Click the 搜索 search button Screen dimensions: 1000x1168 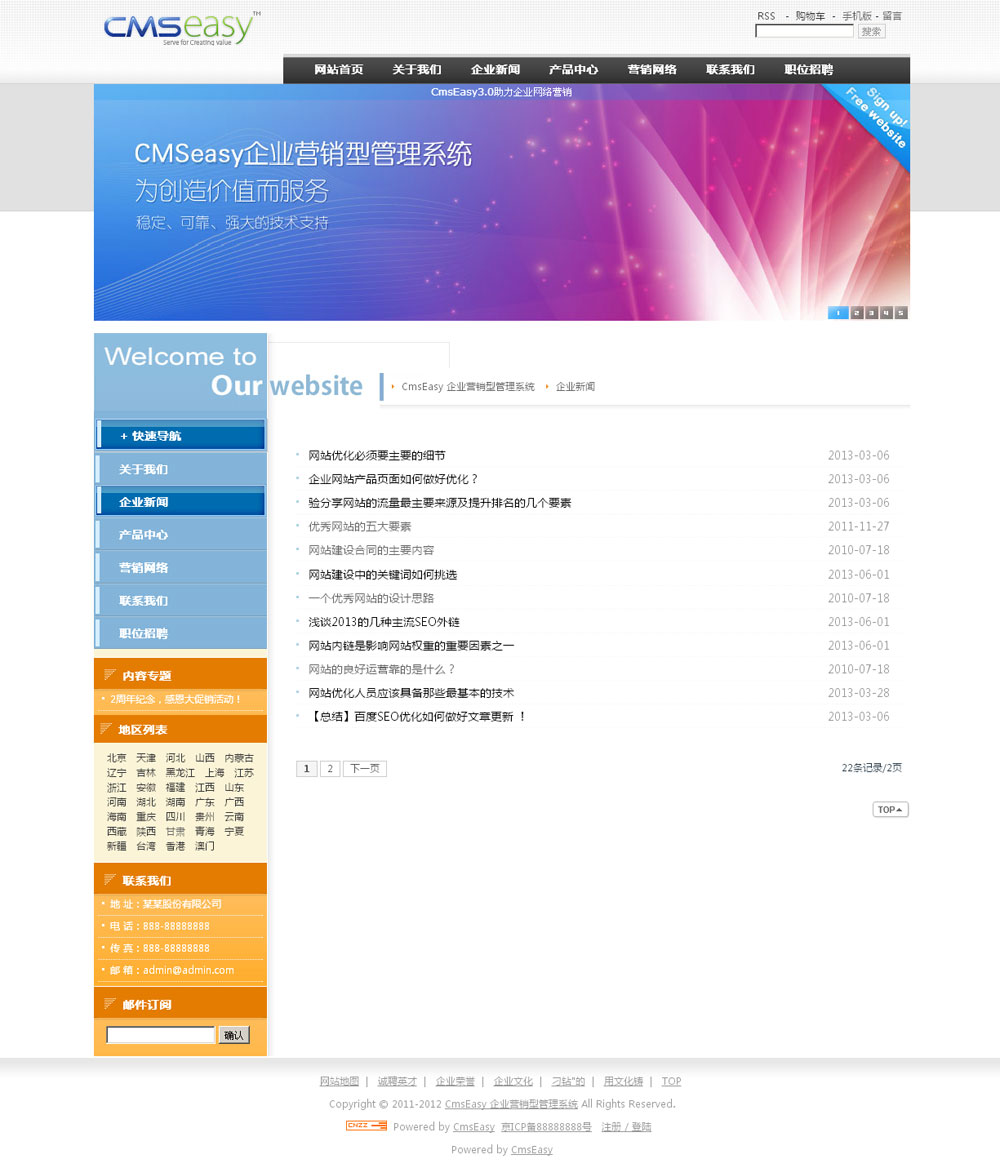tap(871, 32)
